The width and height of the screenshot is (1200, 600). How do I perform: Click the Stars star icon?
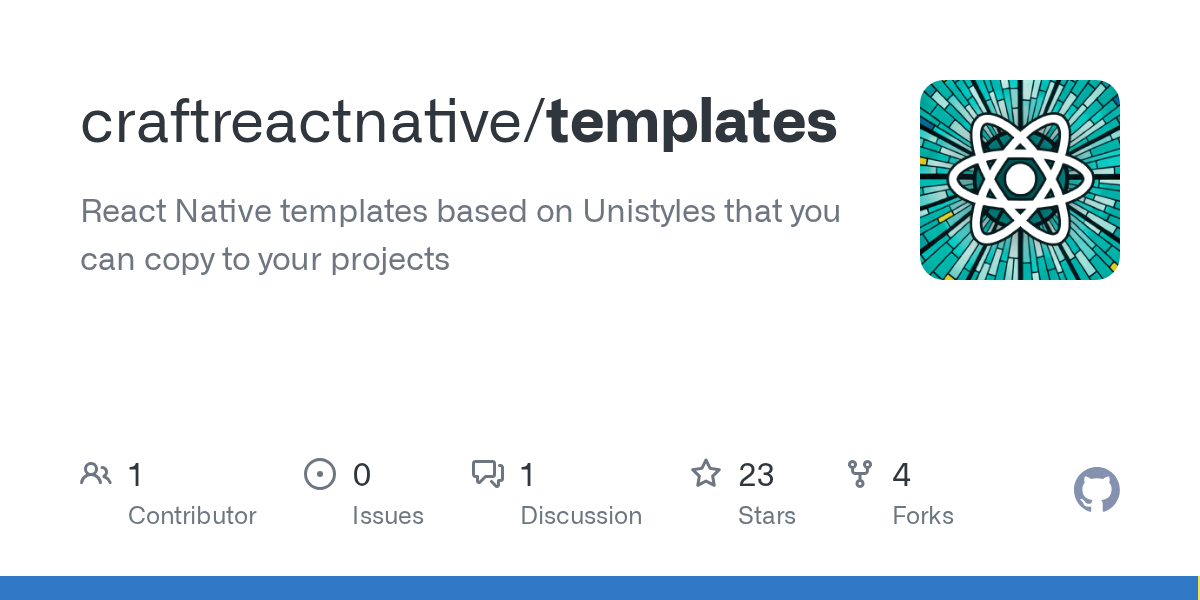click(x=706, y=474)
